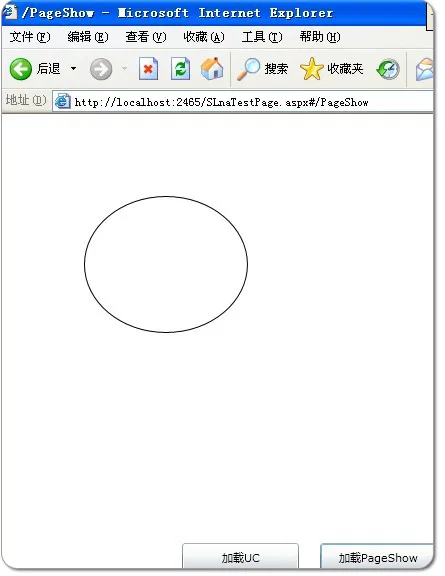This screenshot has width=445, height=576.
Task: Open the 文件(F) menu
Action: point(30,37)
